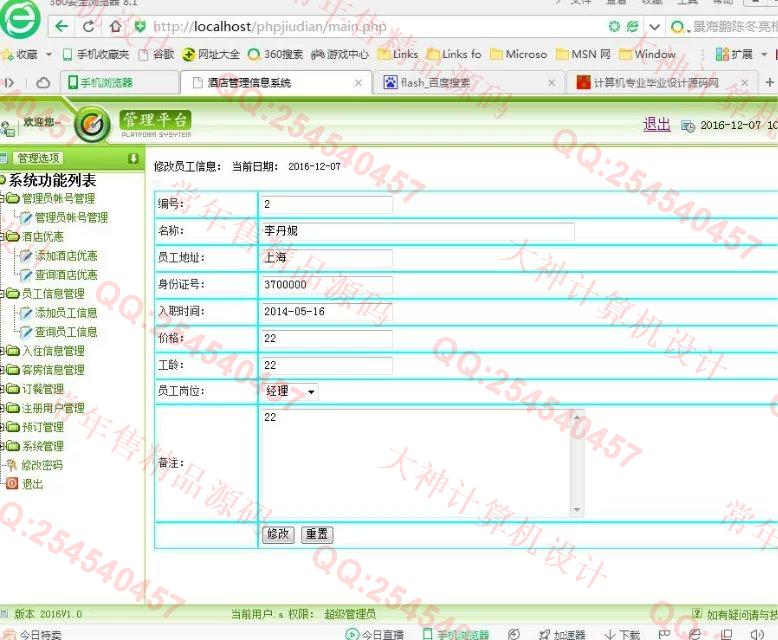Collapse the 员工信息管理 tree folder

click(12, 294)
